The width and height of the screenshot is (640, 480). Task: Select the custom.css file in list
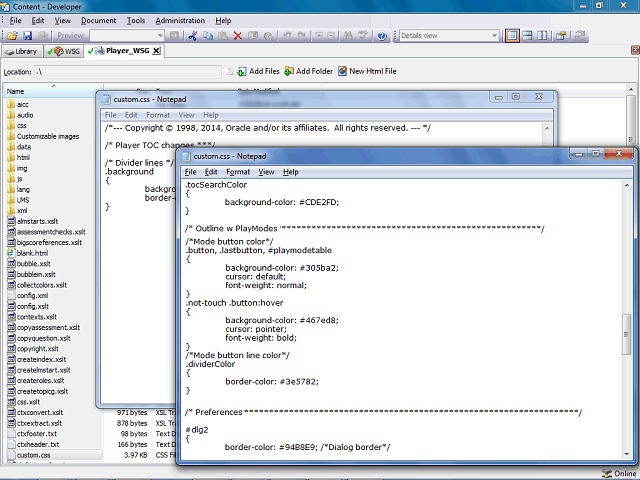coord(29,455)
